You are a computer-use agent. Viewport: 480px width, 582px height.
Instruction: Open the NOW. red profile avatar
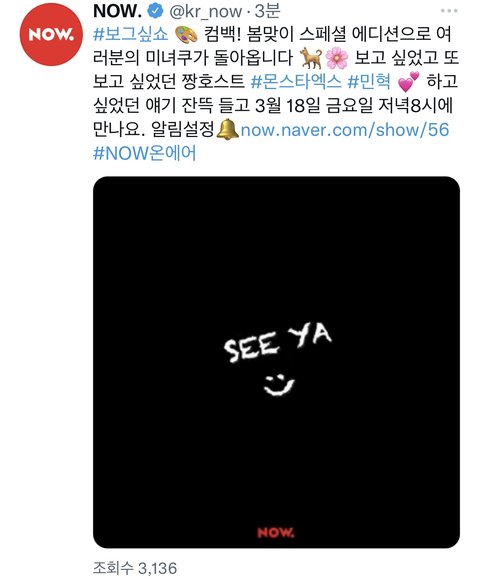51,35
